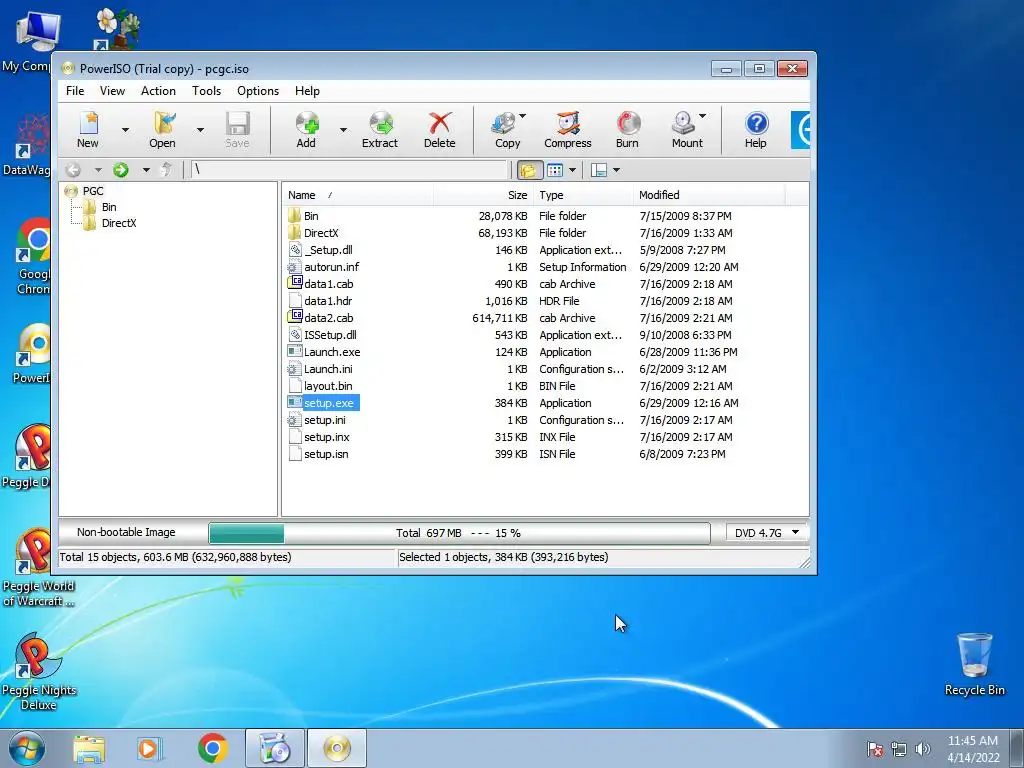Select the PGC root node in tree

pyautogui.click(x=93, y=191)
